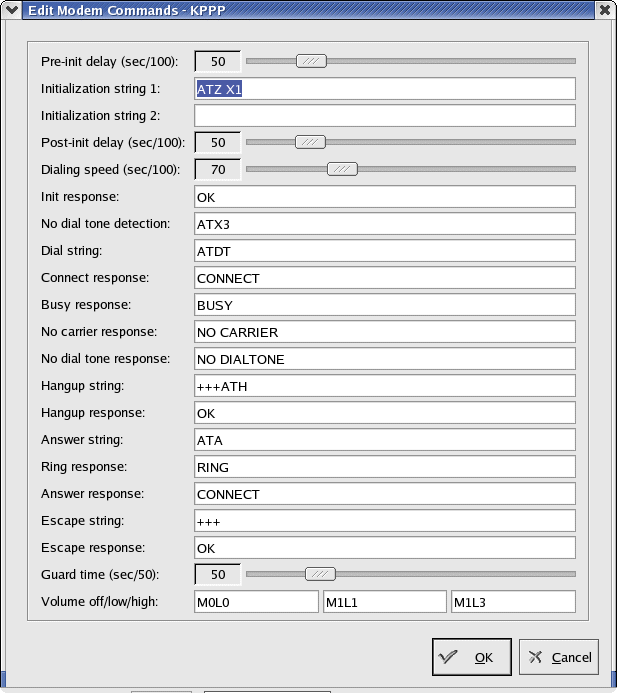Click the Pre-init delay value box
617x693 pixels.
pos(218,61)
